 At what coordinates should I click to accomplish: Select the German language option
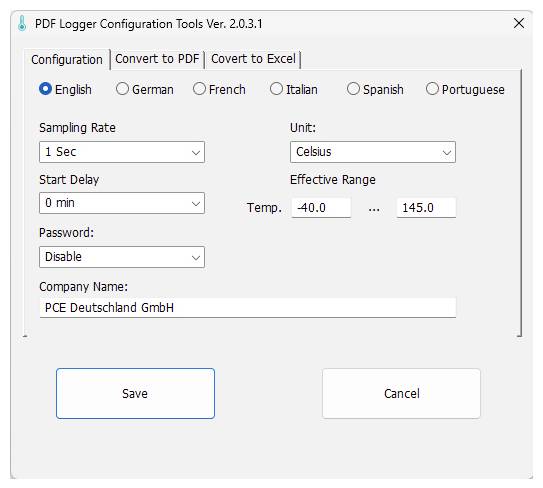pyautogui.click(x=145, y=89)
